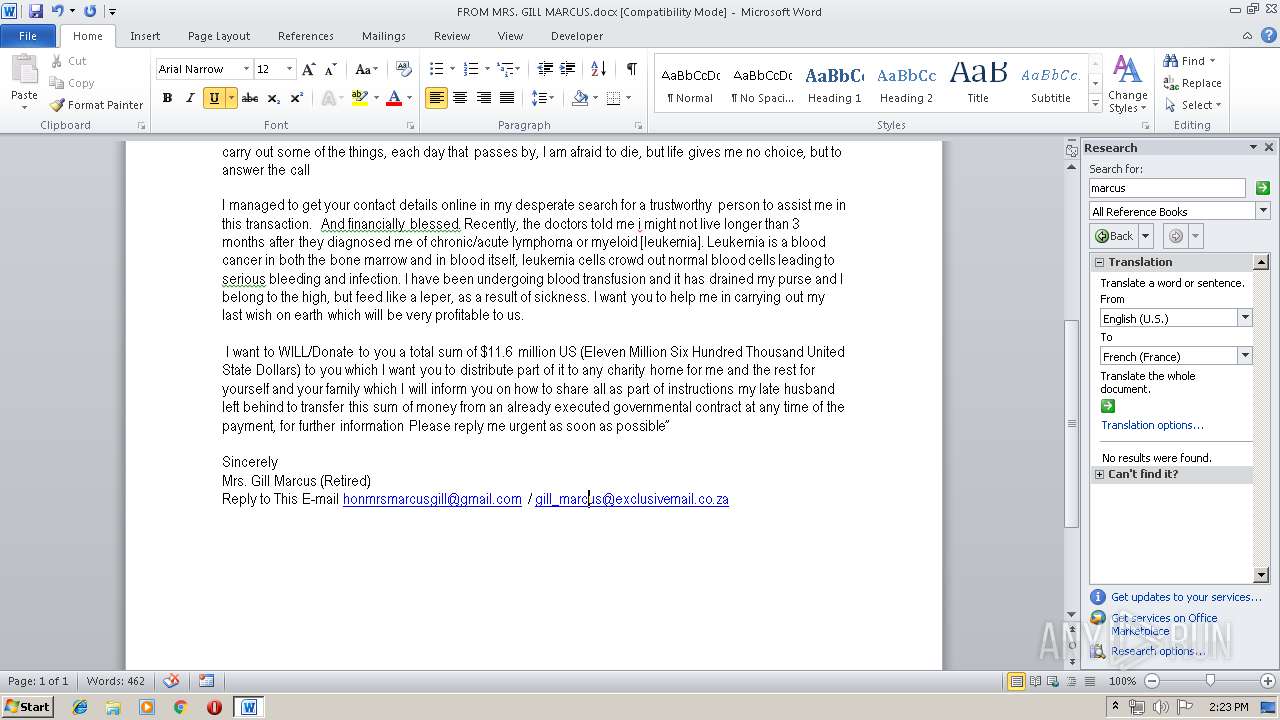Open All Reference Books dropdown

click(1263, 211)
